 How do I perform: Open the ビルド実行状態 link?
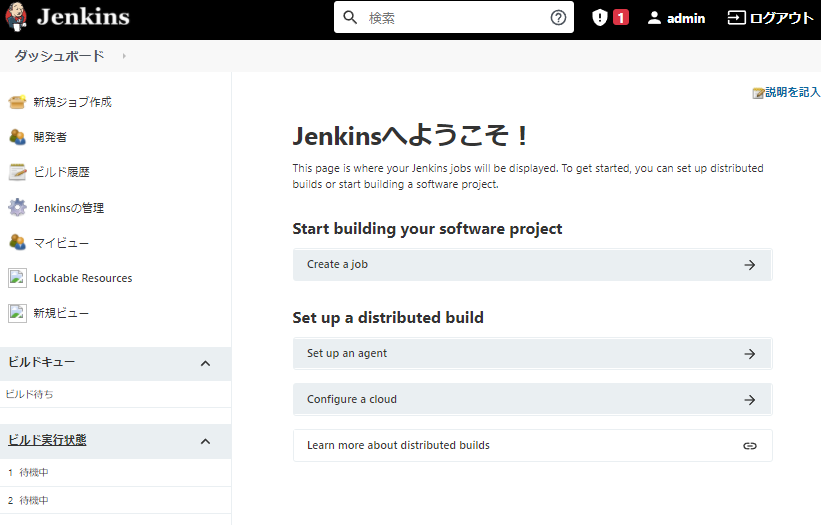coord(47,440)
